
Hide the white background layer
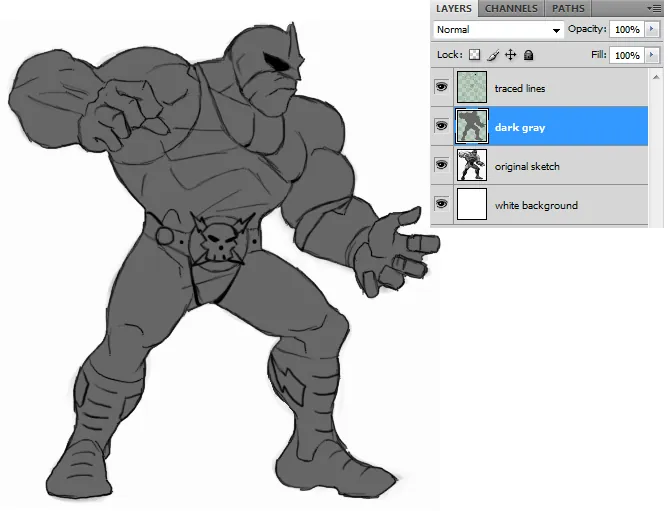441,204
